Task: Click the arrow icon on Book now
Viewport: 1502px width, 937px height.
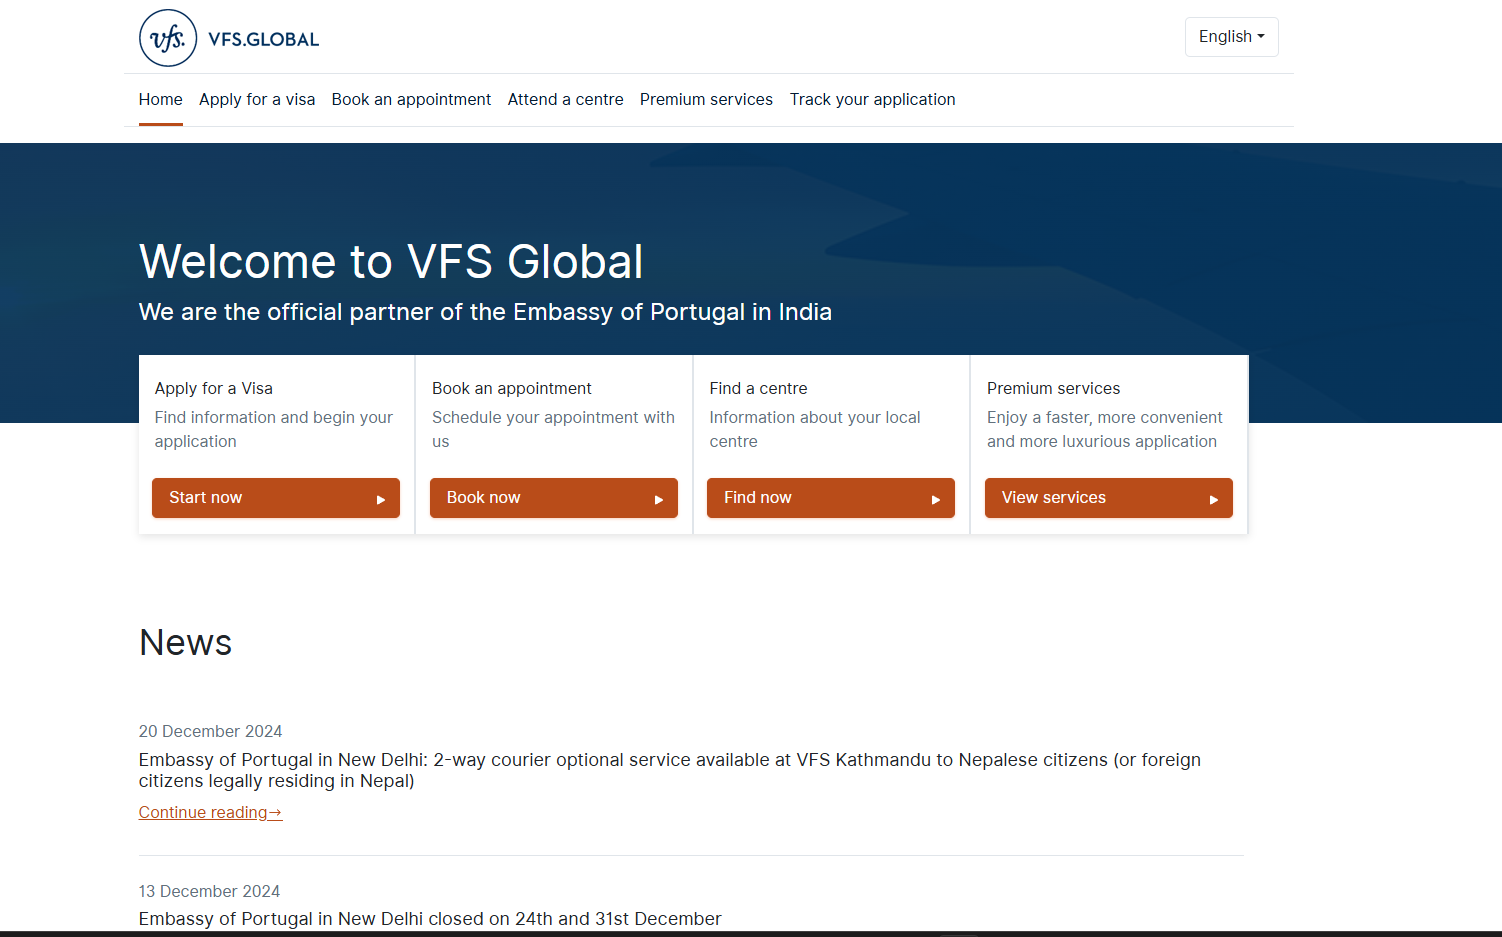Action: 658,498
